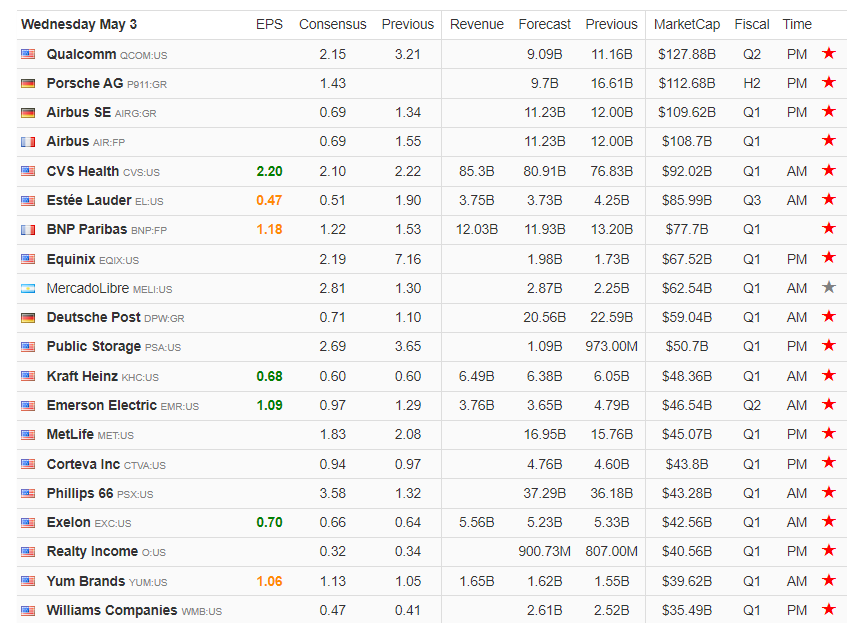Toggle the star for Deutsche Post

click(x=829, y=316)
